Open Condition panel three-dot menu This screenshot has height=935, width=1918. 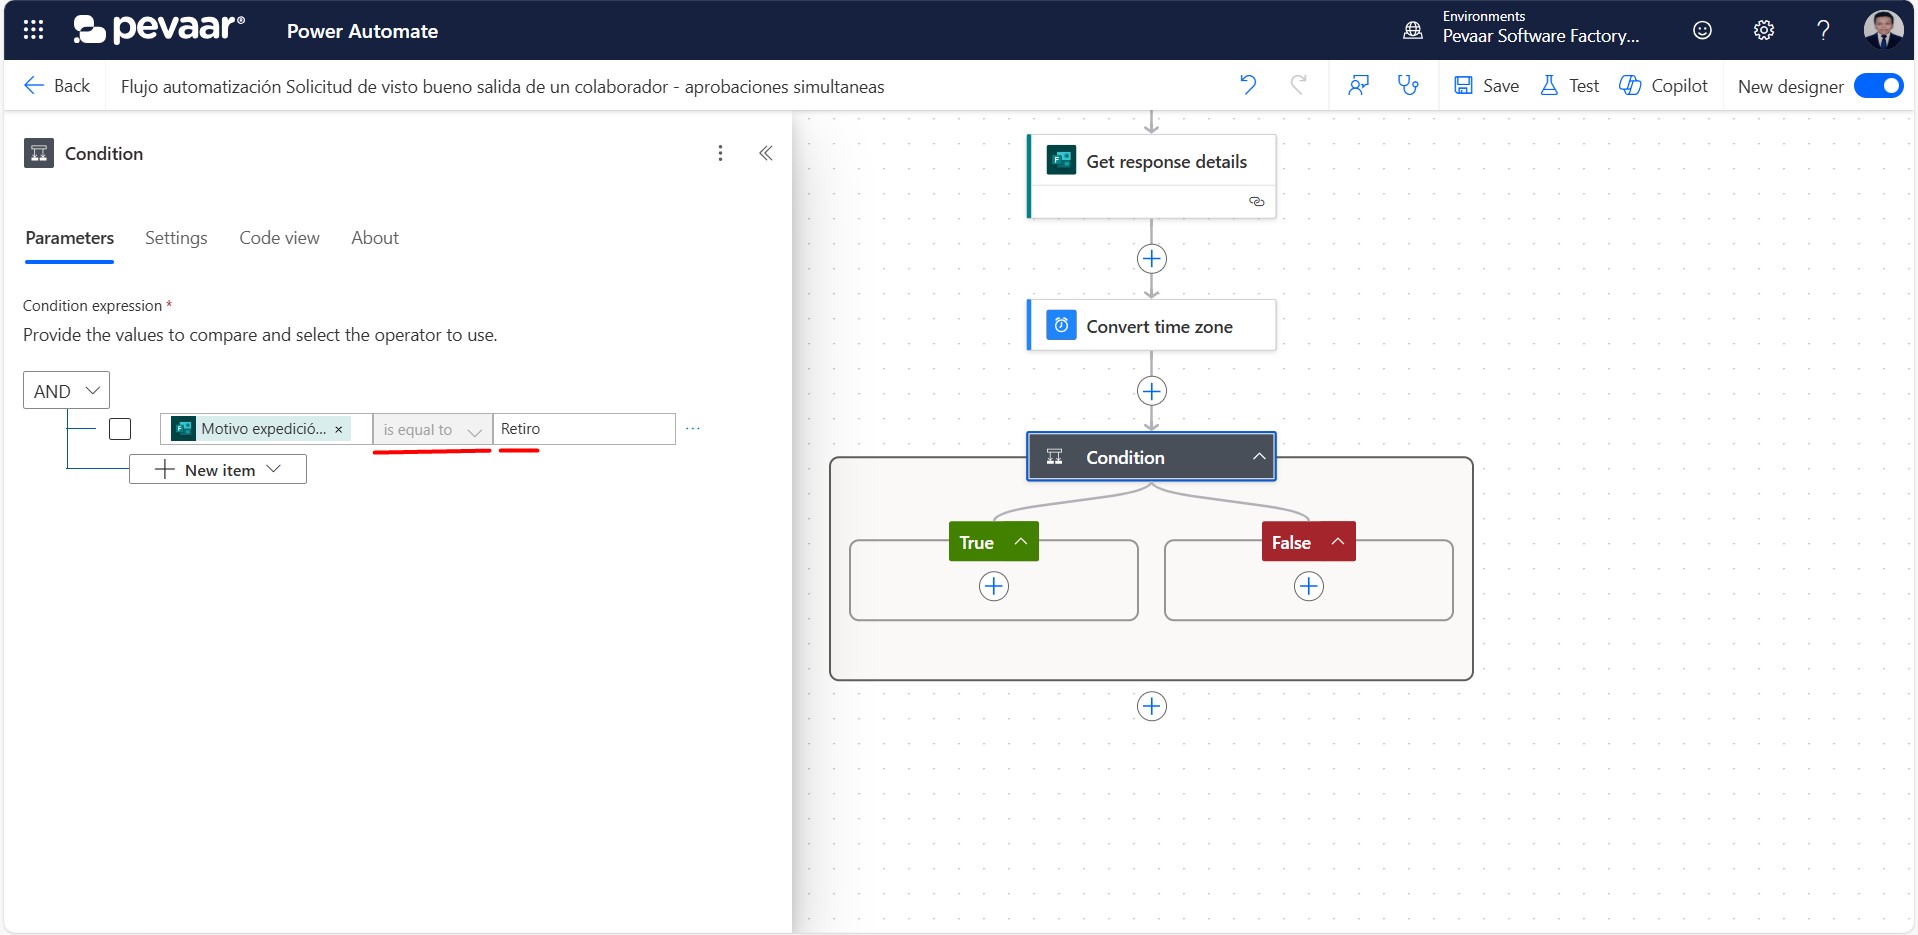click(x=720, y=153)
